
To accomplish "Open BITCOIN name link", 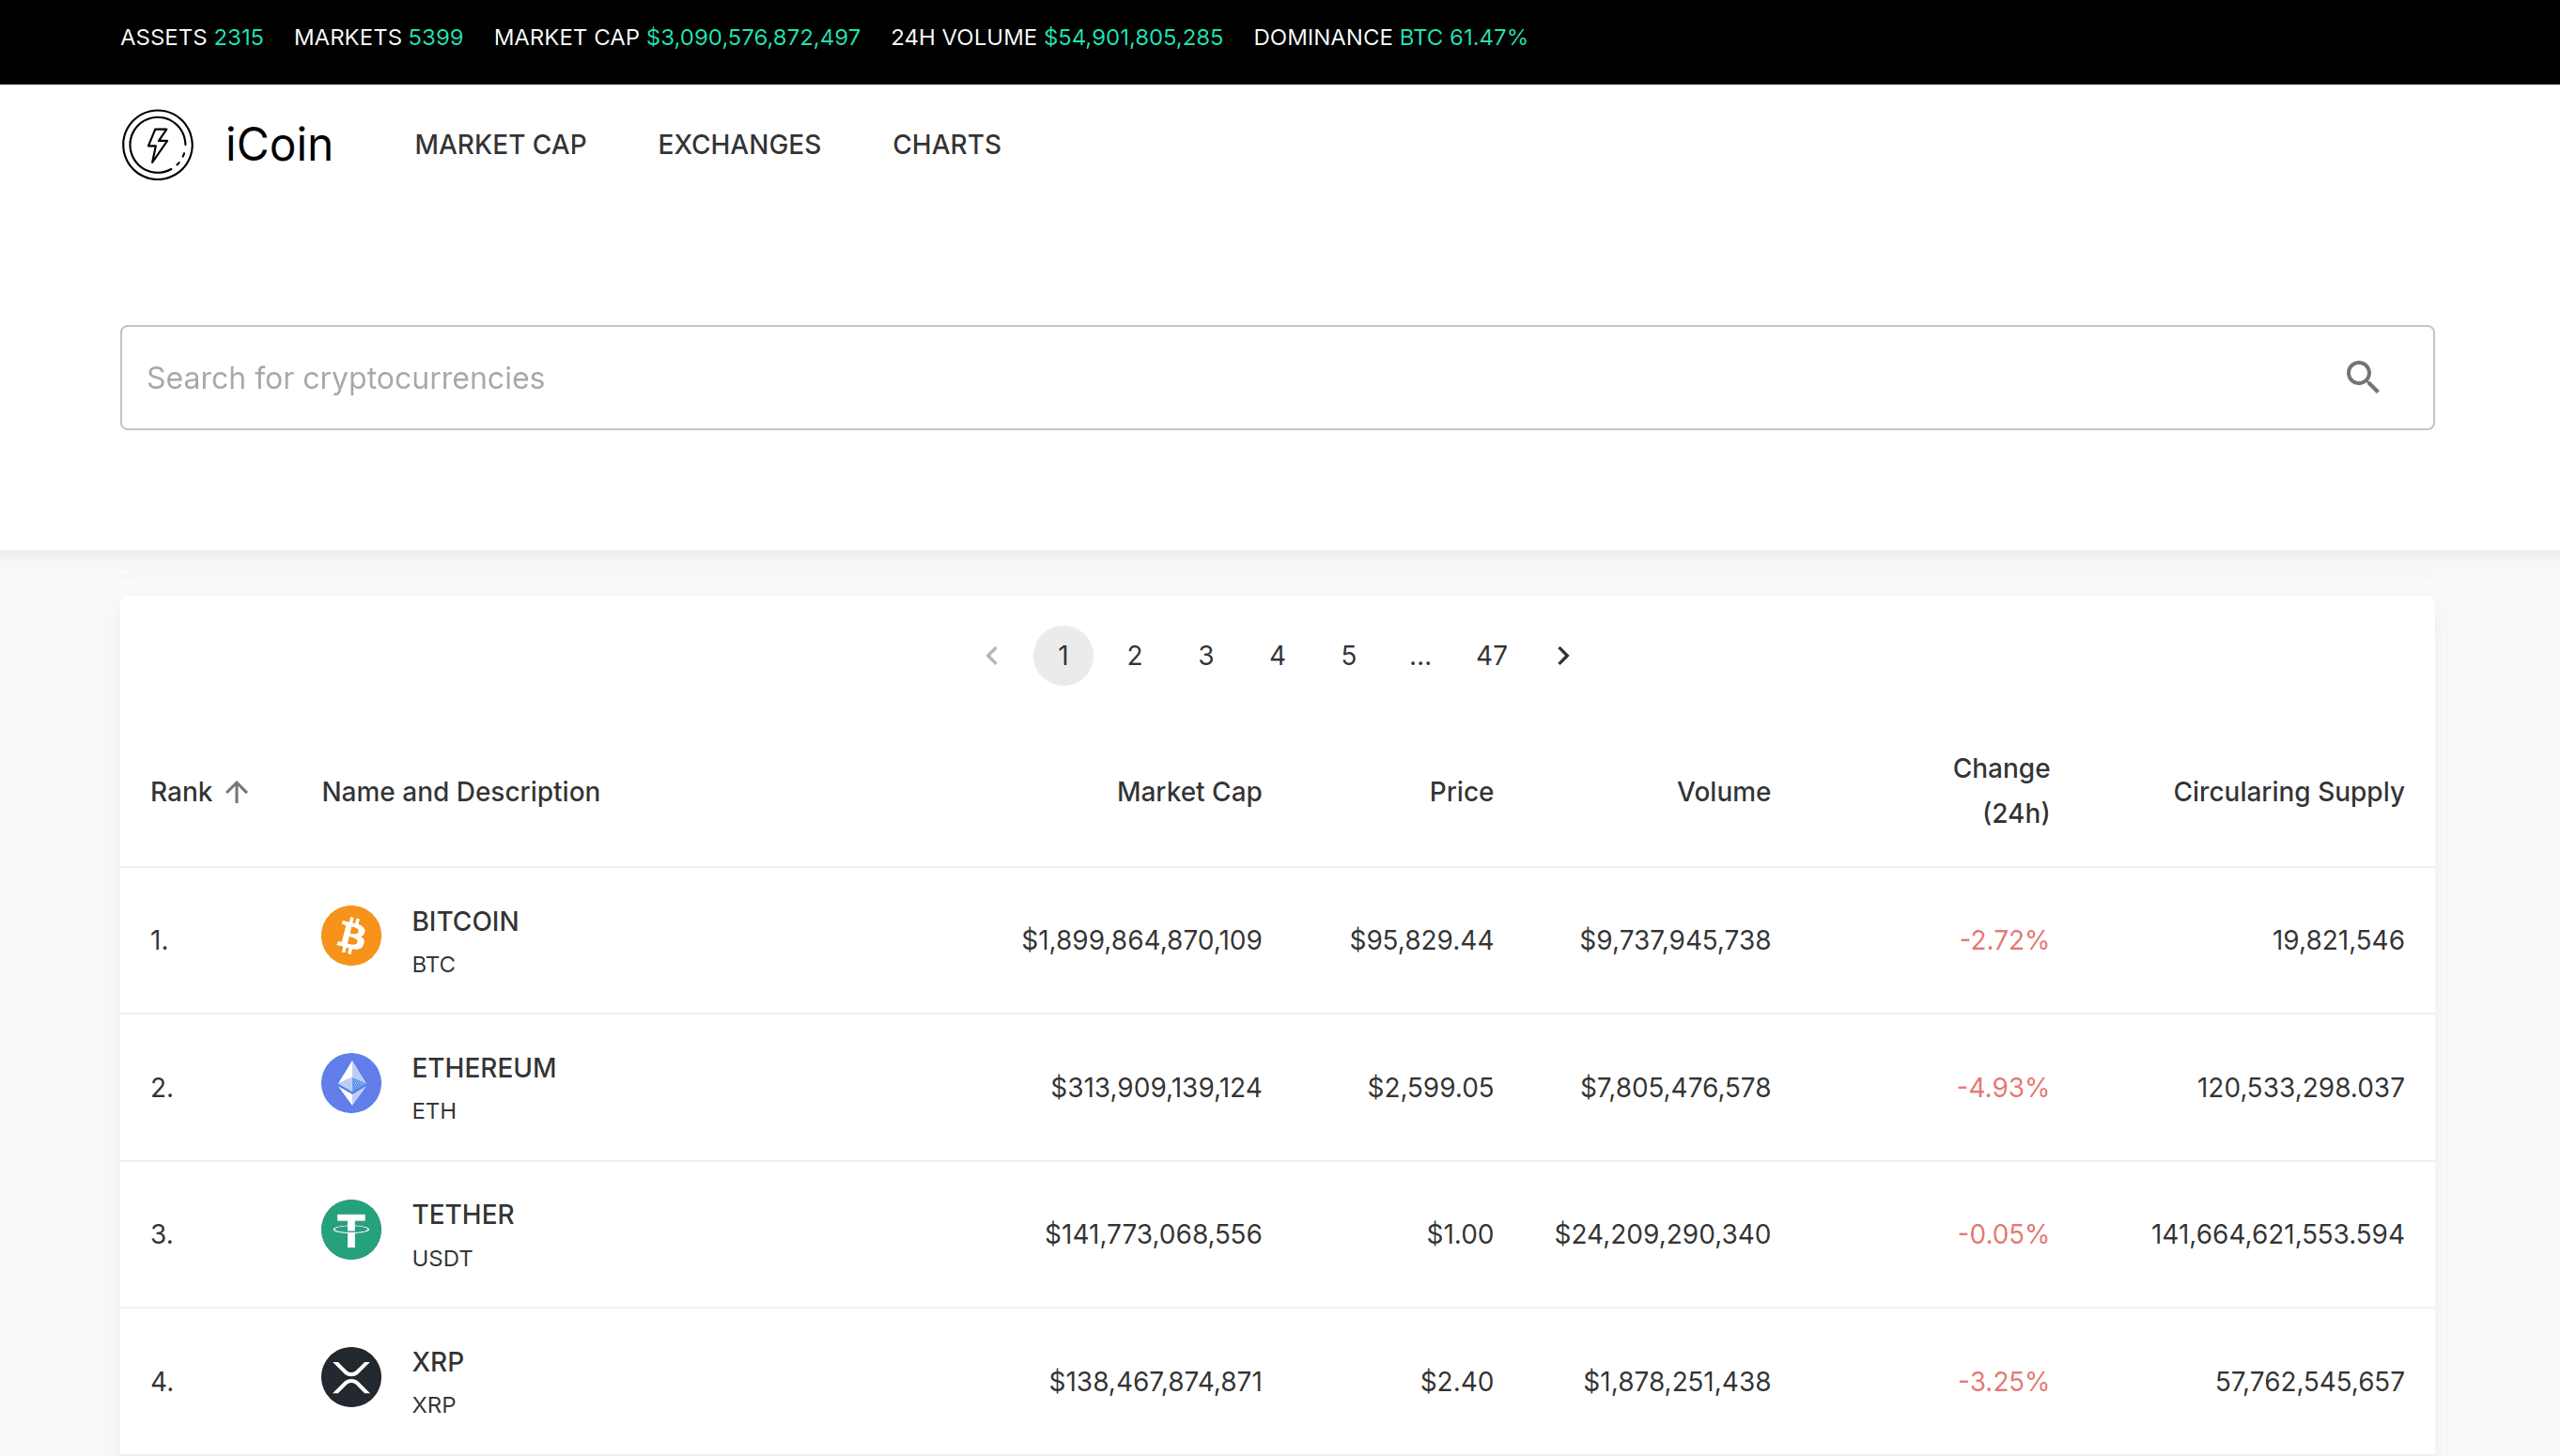I will tap(465, 921).
